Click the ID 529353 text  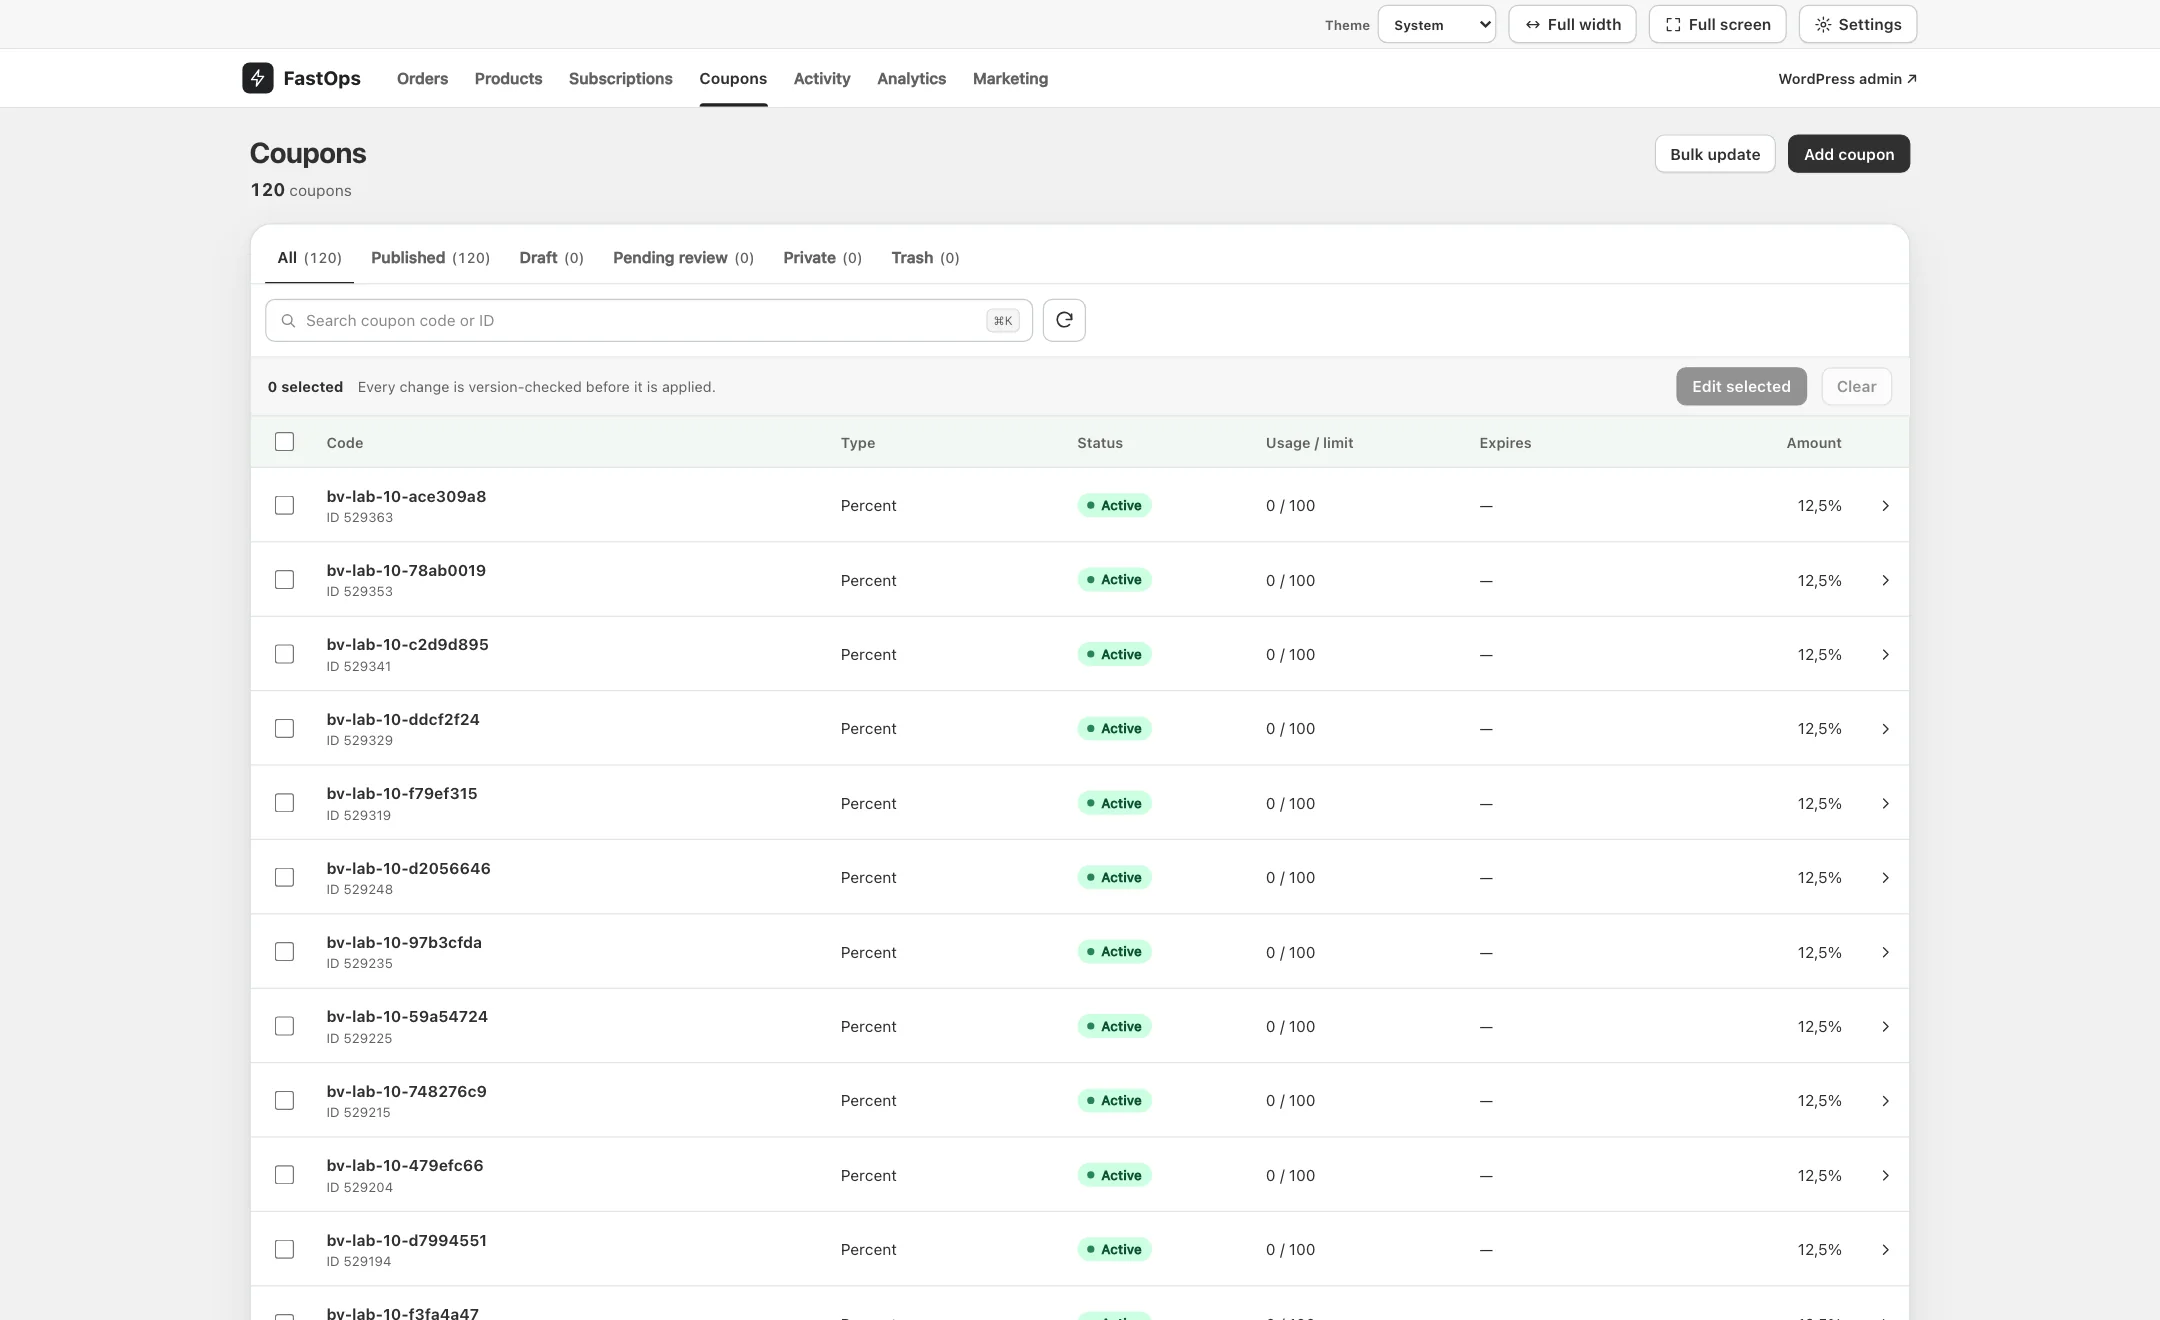(x=359, y=592)
